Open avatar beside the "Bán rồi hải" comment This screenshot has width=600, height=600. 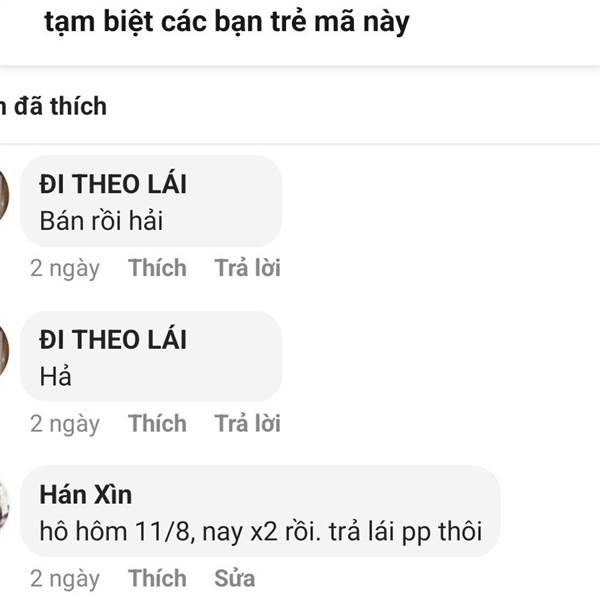point(4,196)
